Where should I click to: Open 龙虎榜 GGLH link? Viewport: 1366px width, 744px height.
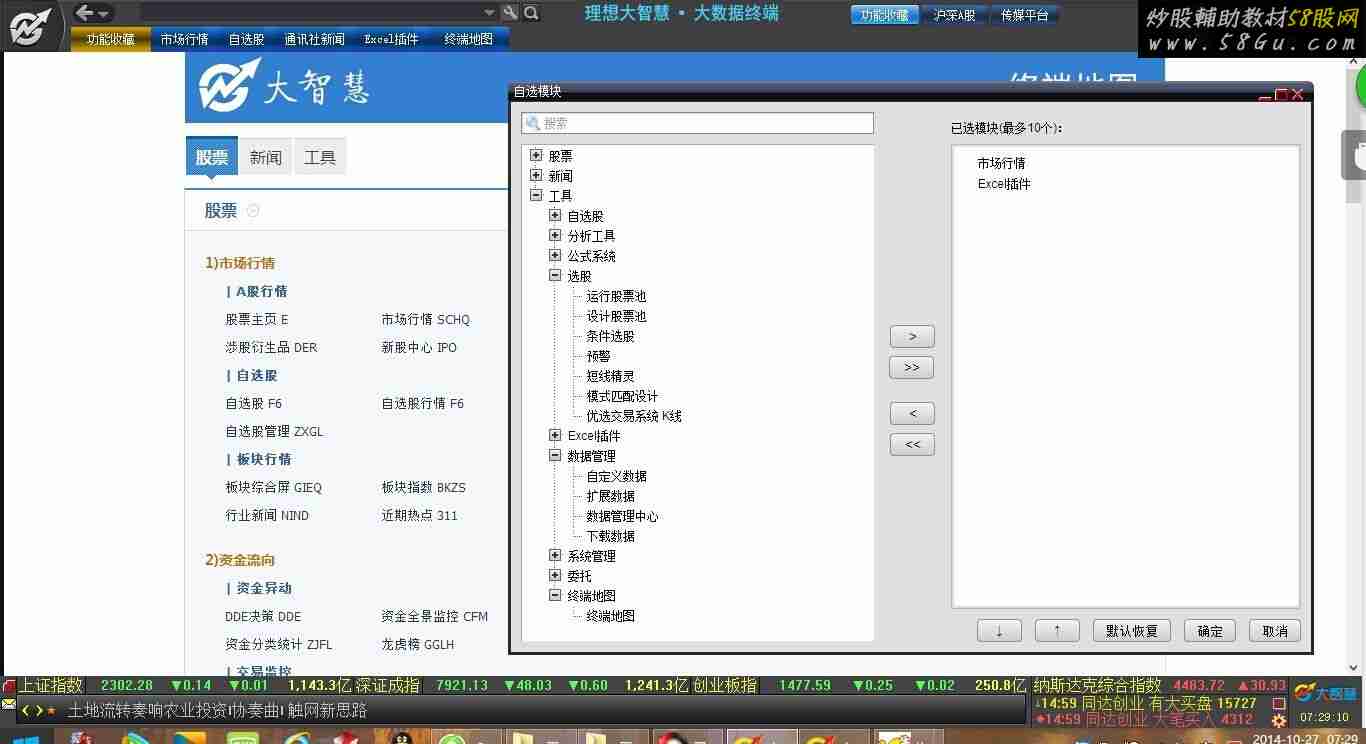pos(418,645)
